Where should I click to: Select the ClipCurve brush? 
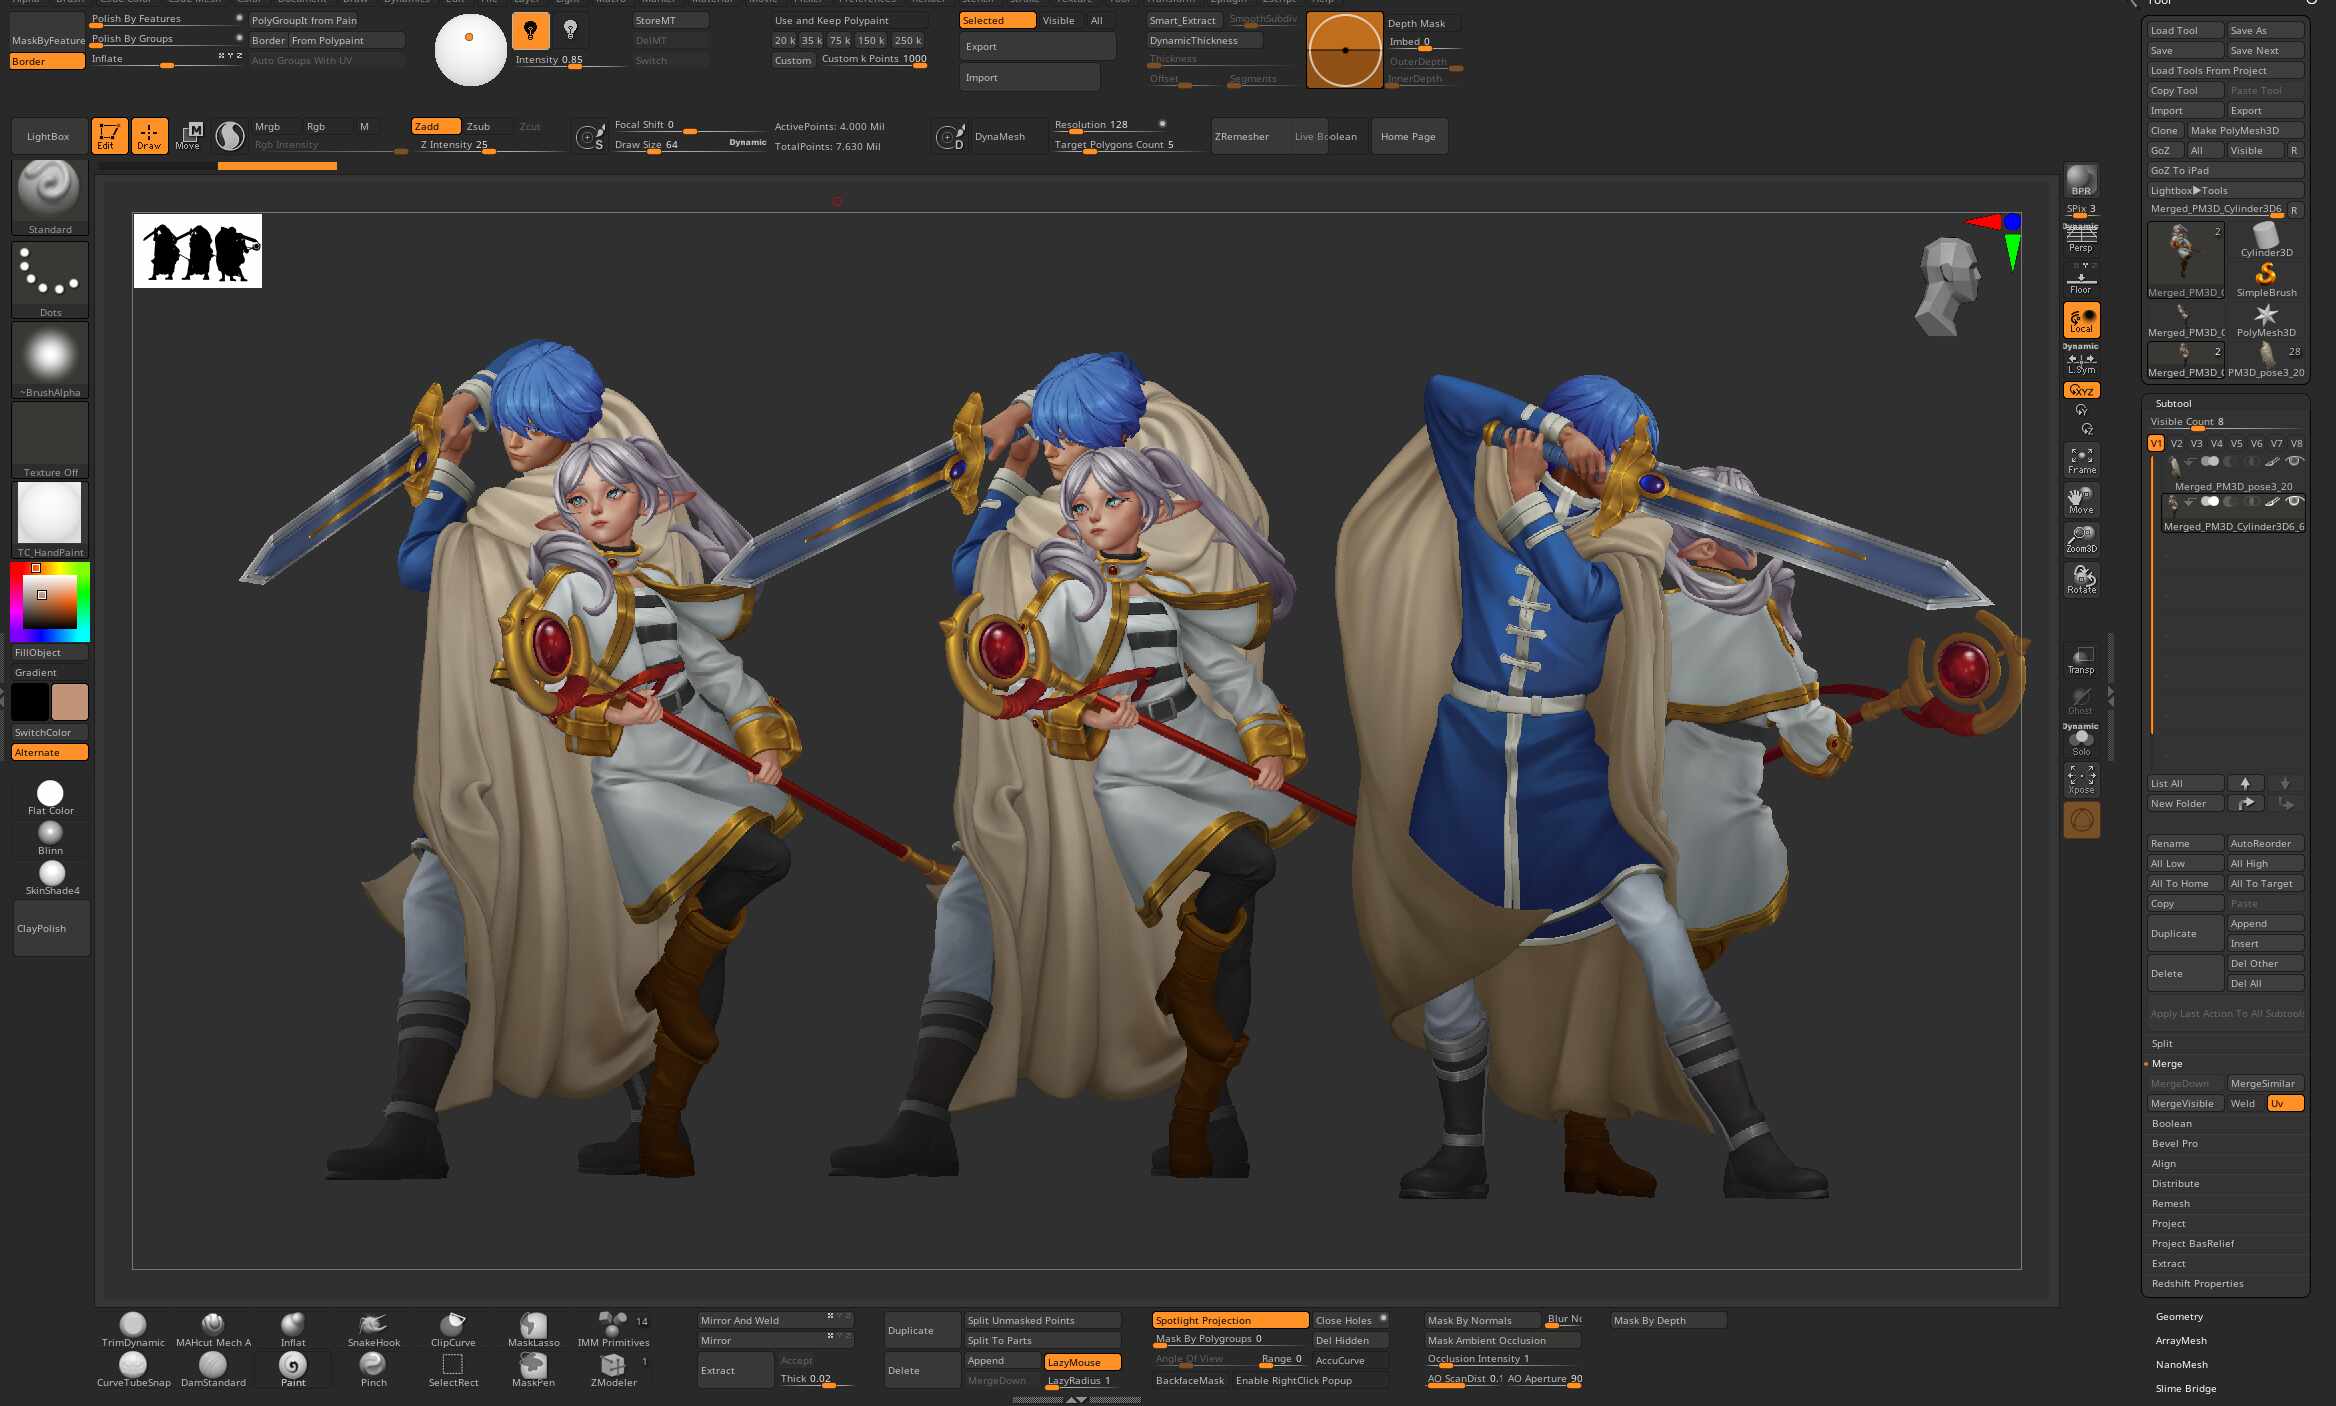point(453,1328)
